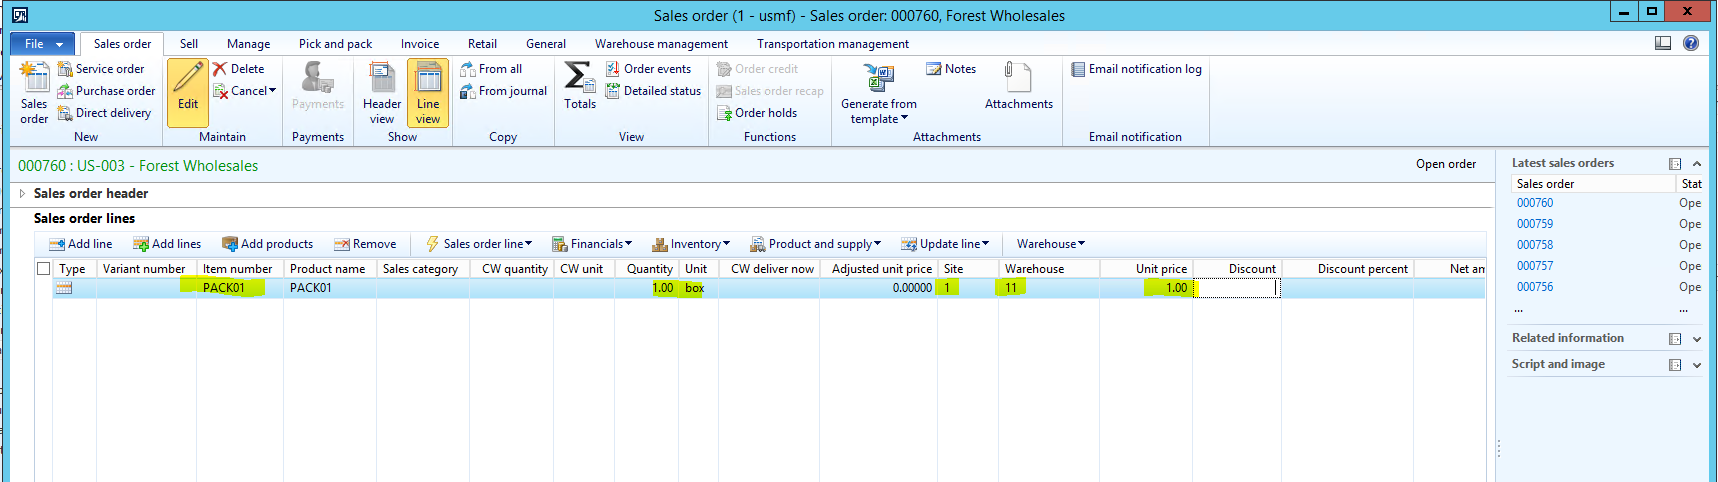
Task: Expand the Sales order header section
Action: 22,194
